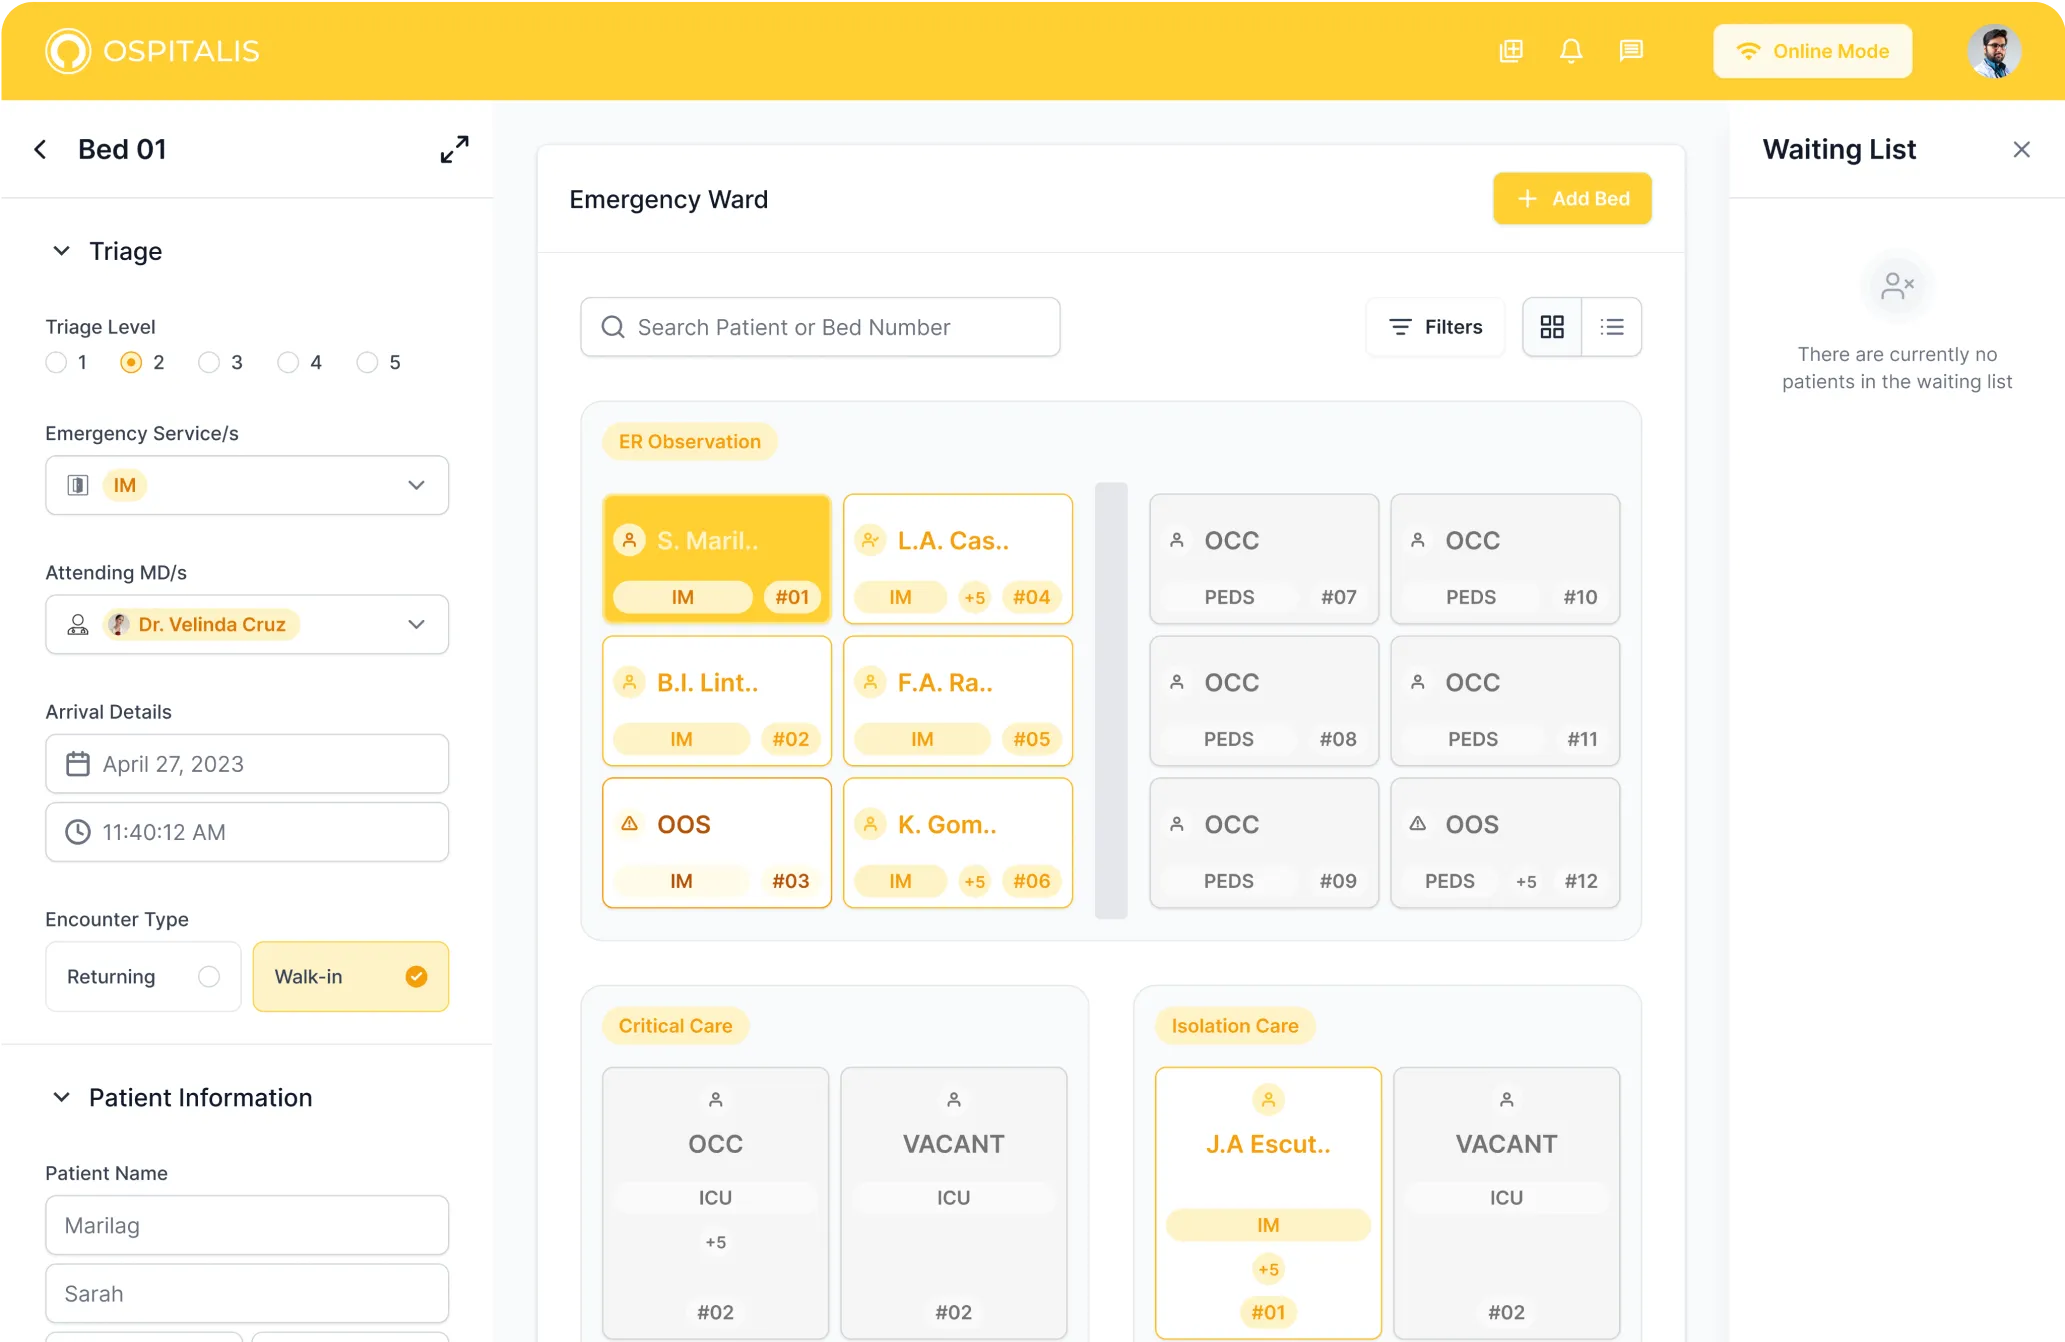Open the user profile avatar
Viewport: 2065px width, 1342px height.
1994,51
